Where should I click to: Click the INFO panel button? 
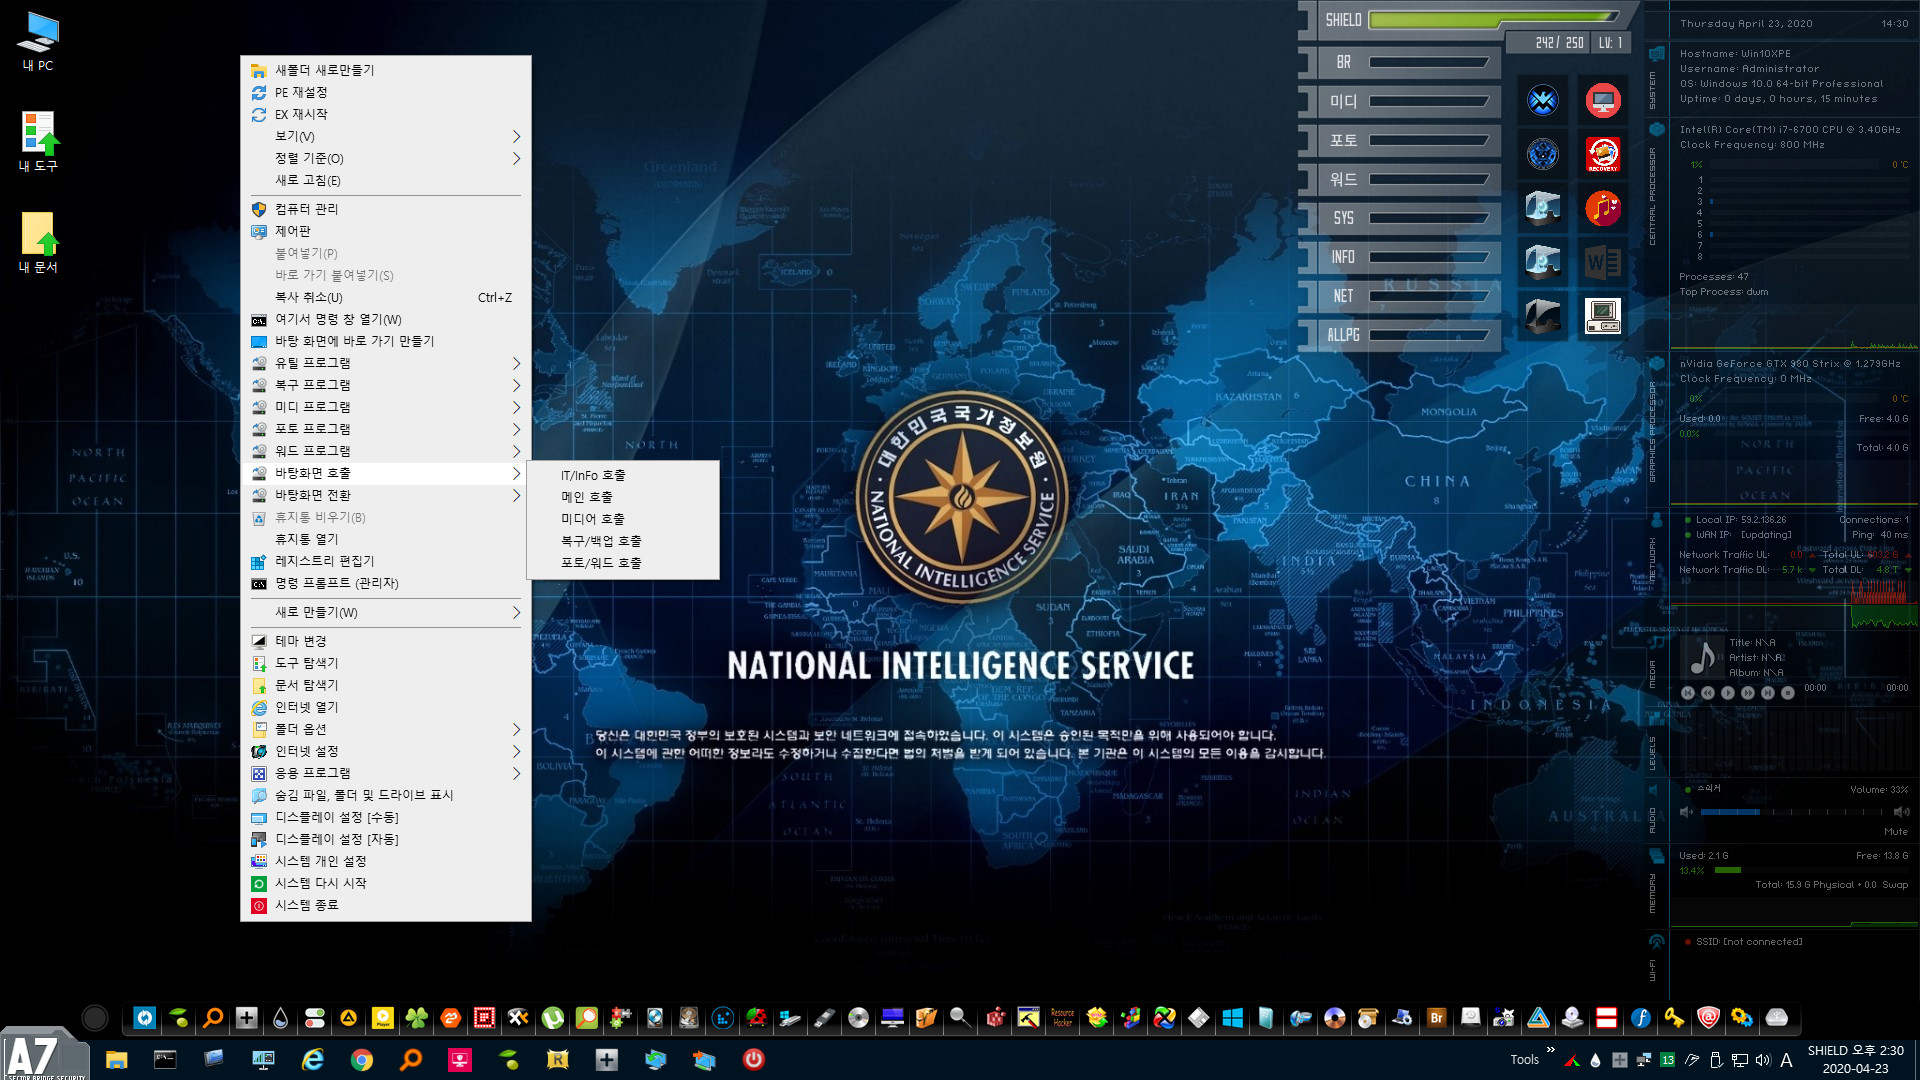point(1400,257)
